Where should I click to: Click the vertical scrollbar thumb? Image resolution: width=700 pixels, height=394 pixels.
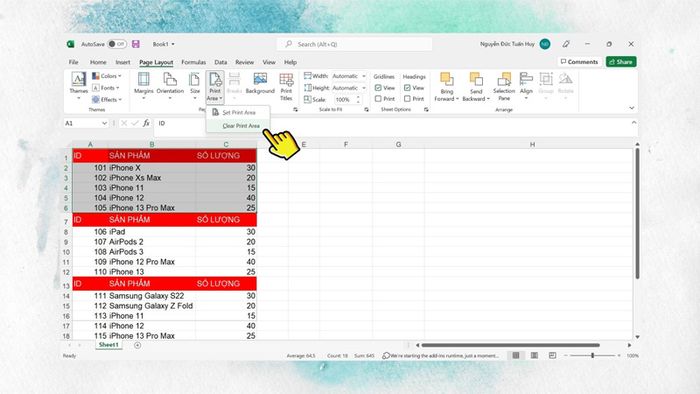tap(637, 213)
